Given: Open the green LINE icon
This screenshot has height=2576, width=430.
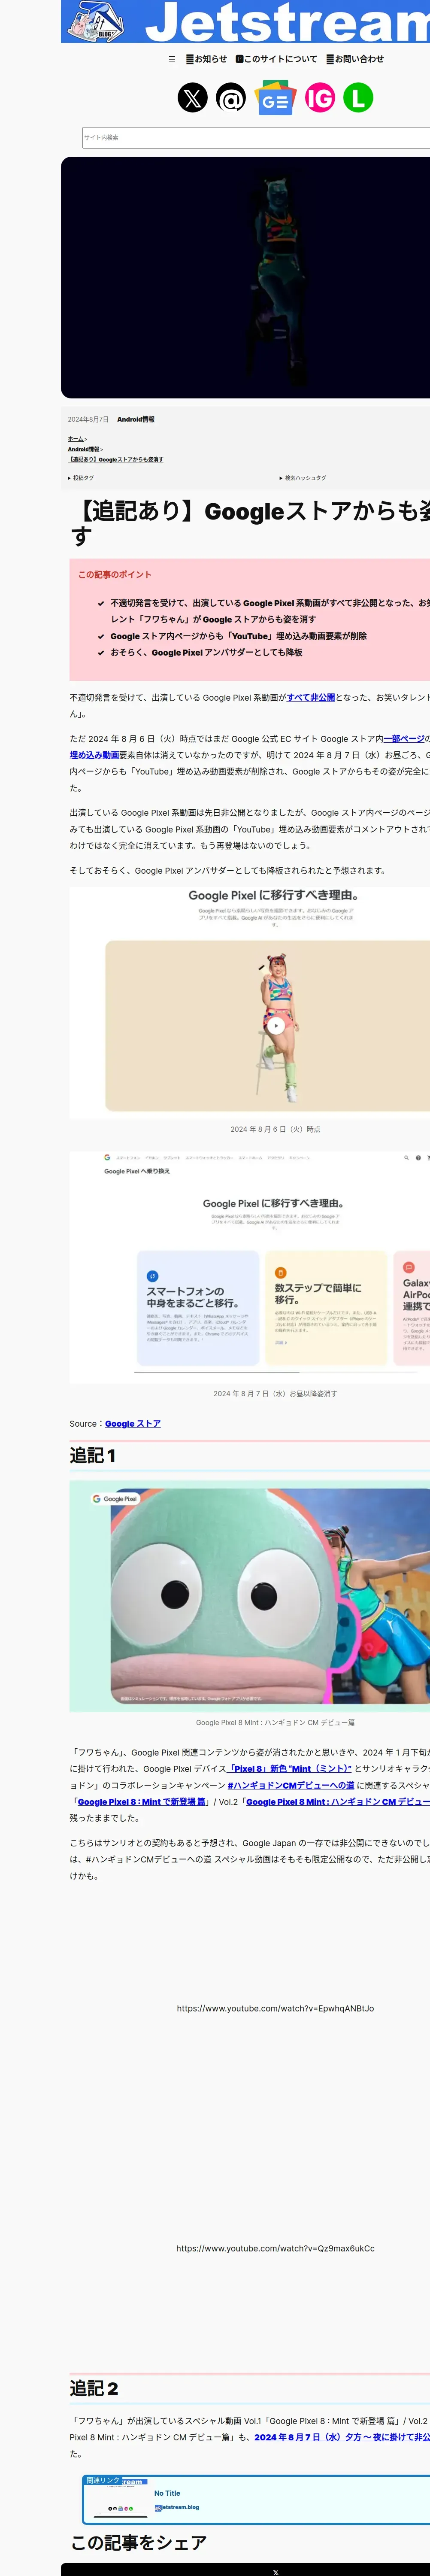Looking at the screenshot, I should (358, 97).
